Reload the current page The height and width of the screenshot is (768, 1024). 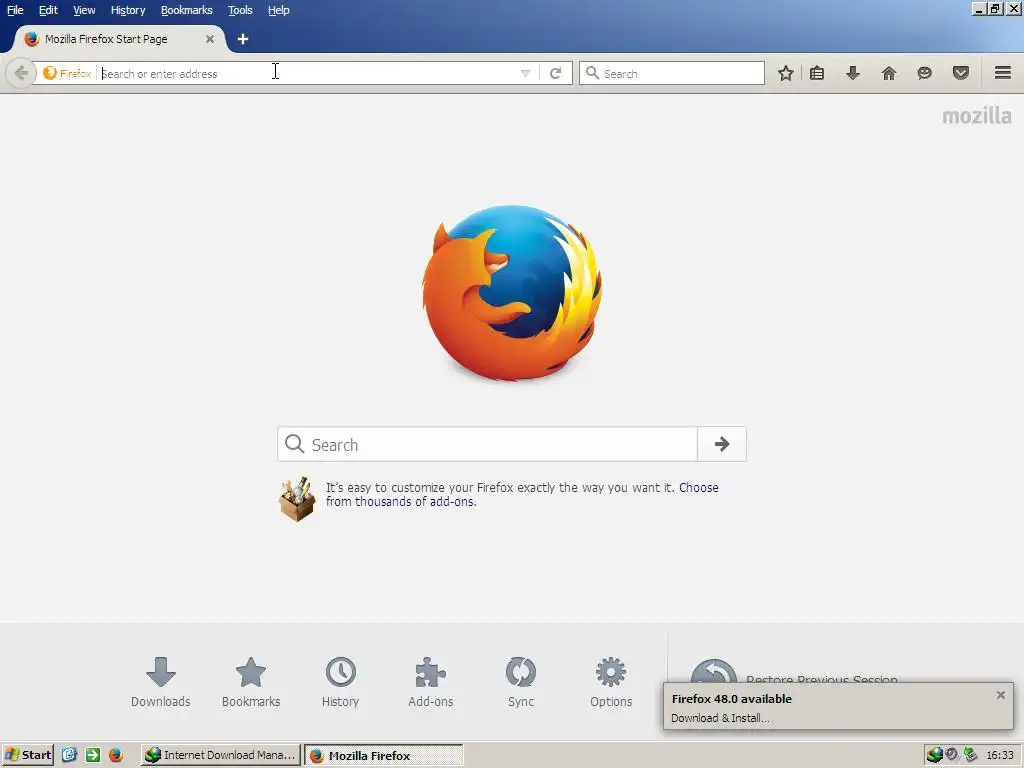pos(556,73)
